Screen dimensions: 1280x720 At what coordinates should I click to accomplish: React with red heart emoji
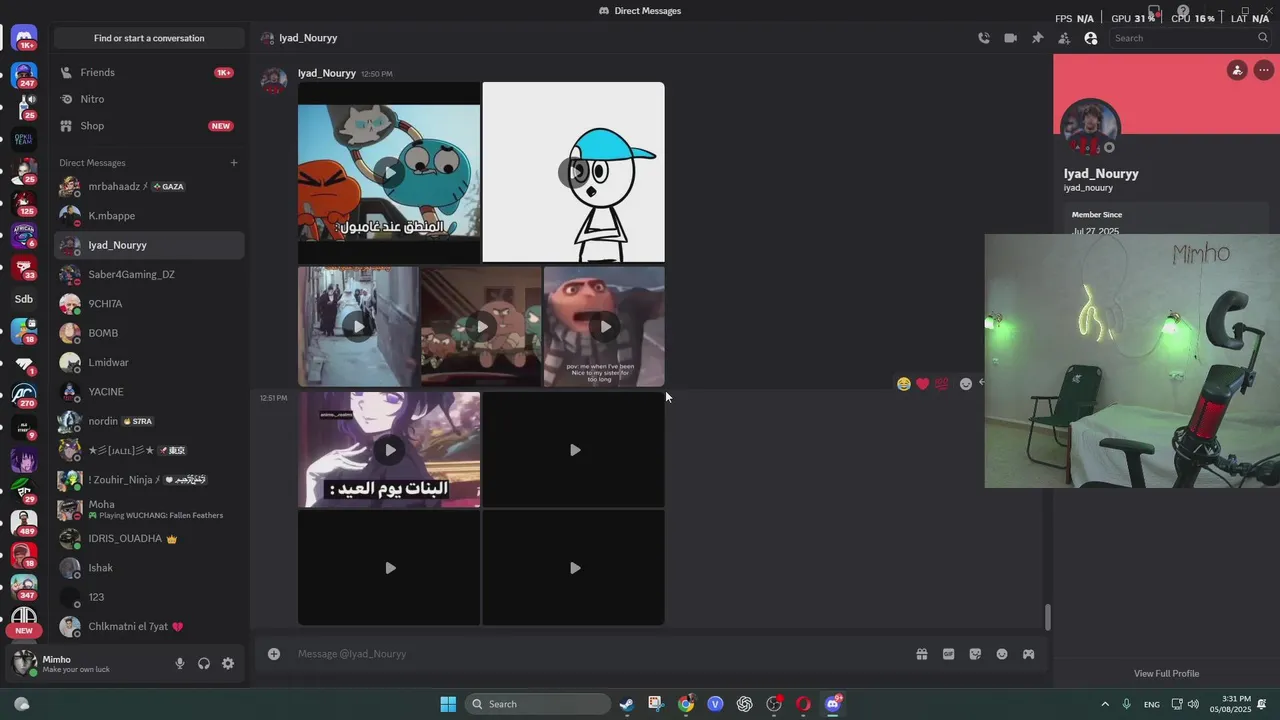(x=923, y=384)
